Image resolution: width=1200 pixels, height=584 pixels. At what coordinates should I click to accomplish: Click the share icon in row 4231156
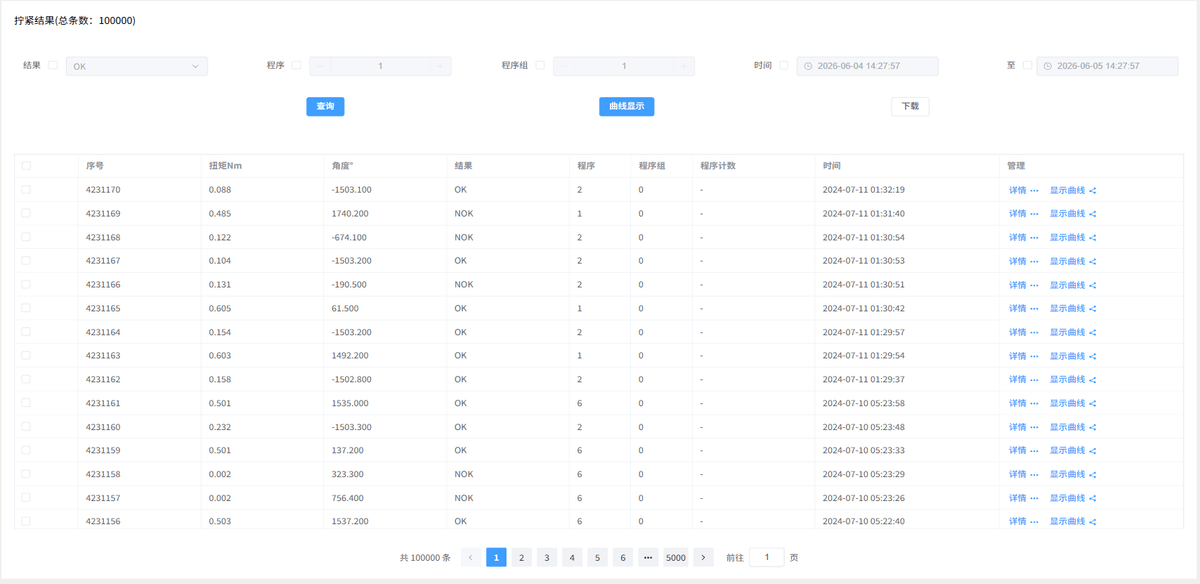[x=1093, y=522]
